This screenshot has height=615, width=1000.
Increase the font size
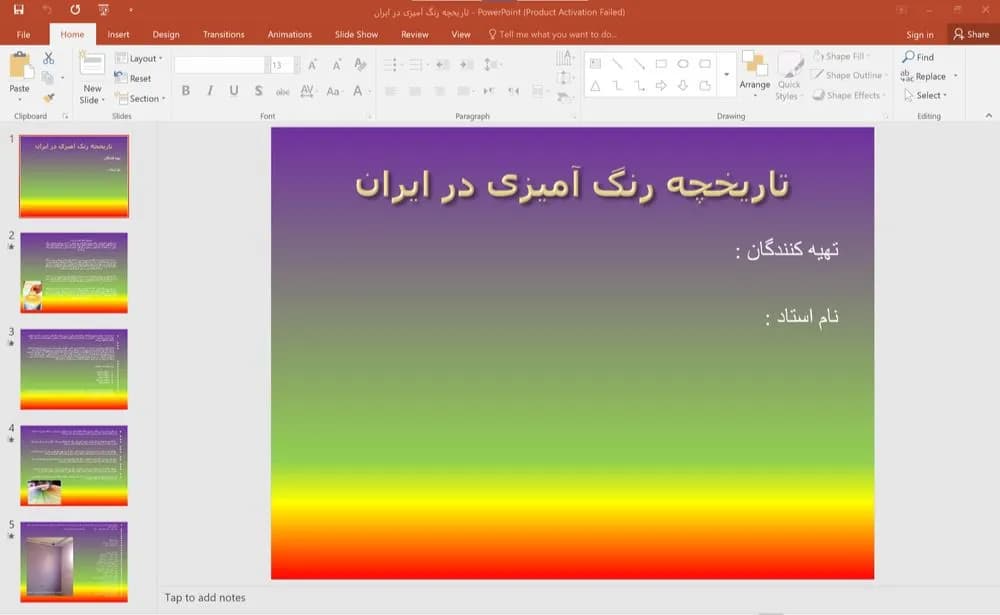[312, 65]
